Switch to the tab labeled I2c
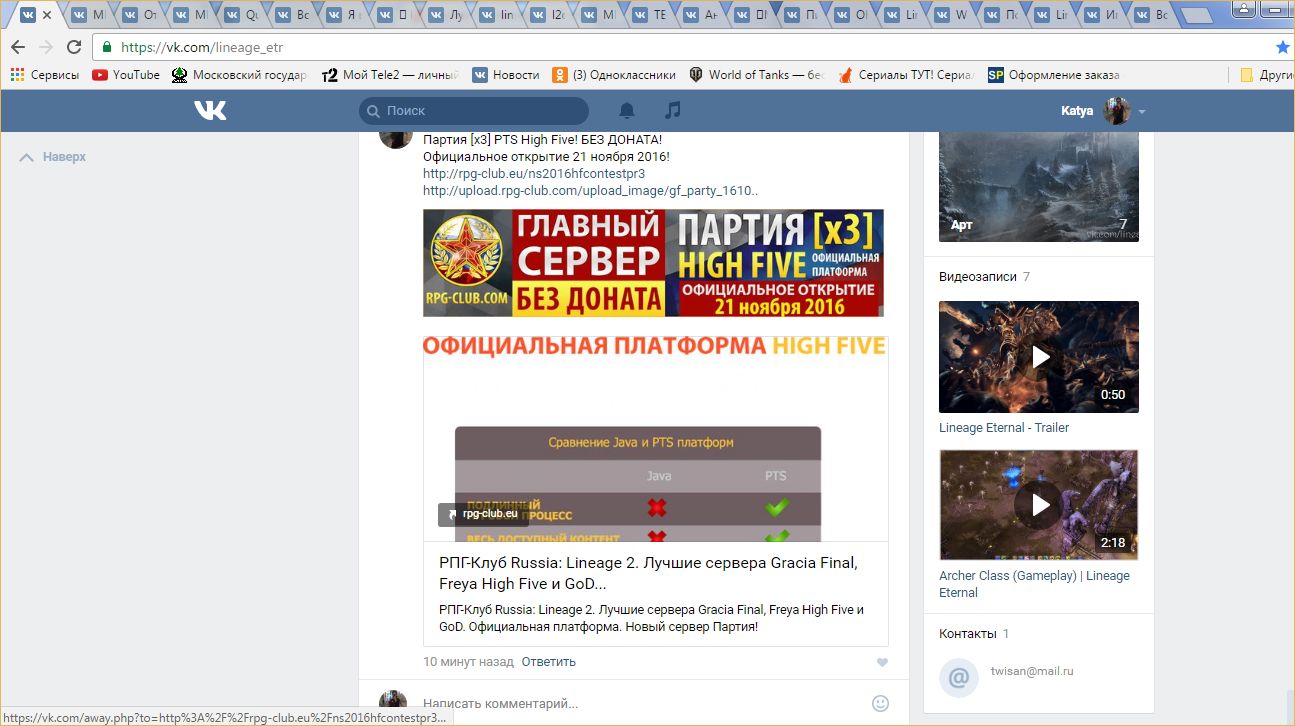 click(550, 15)
